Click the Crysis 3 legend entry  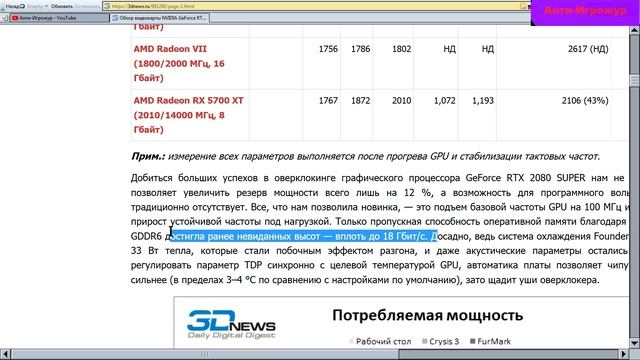pyautogui.click(x=440, y=341)
